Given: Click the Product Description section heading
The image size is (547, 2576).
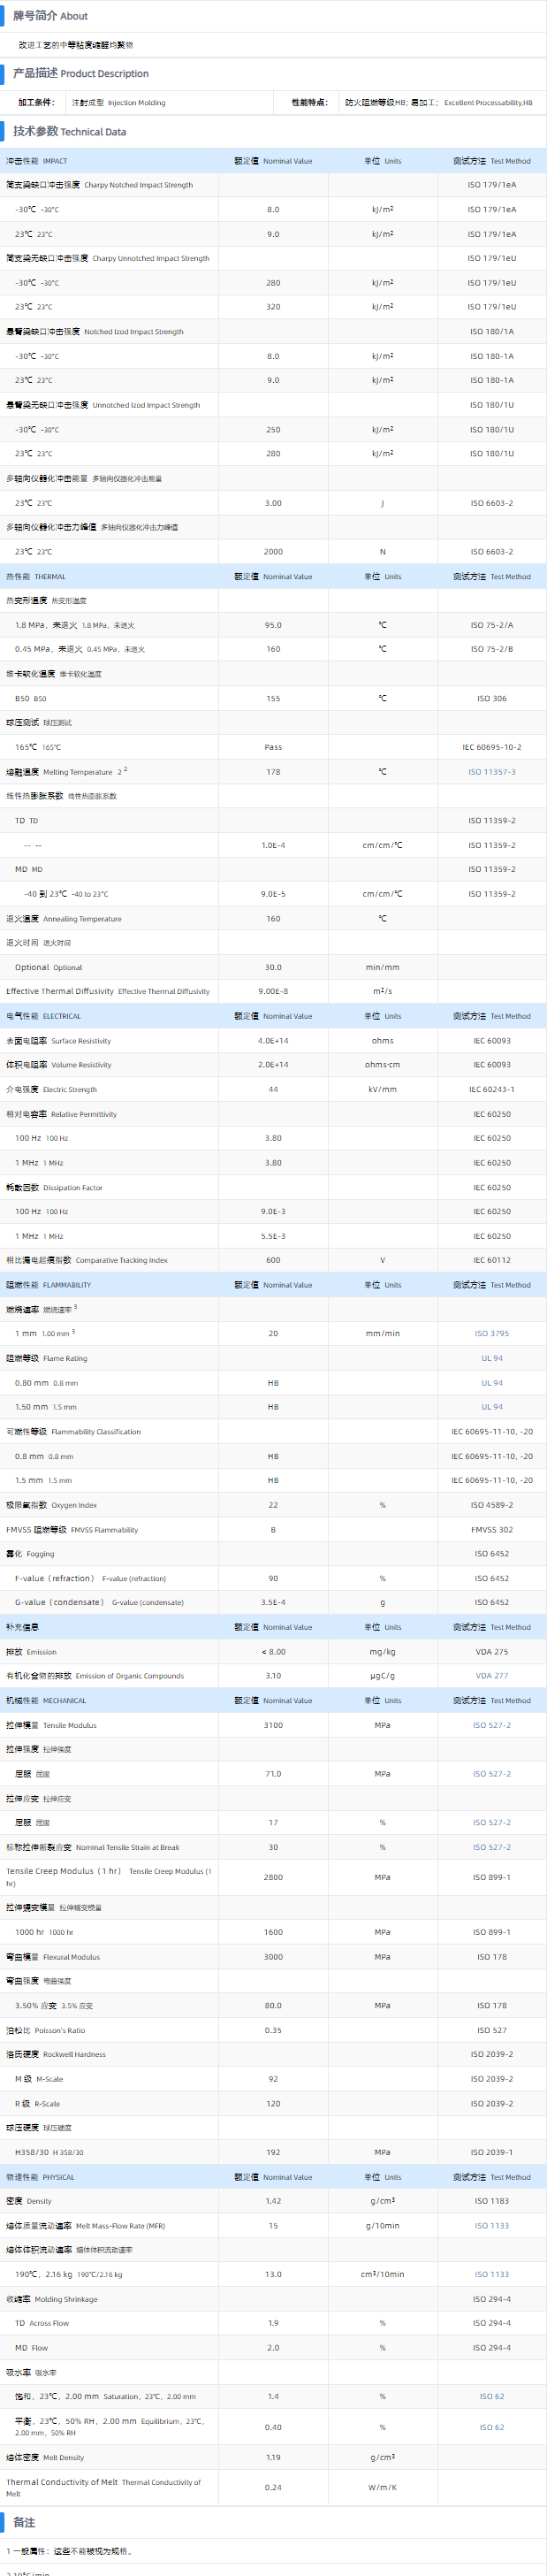Looking at the screenshot, I should (x=80, y=73).
